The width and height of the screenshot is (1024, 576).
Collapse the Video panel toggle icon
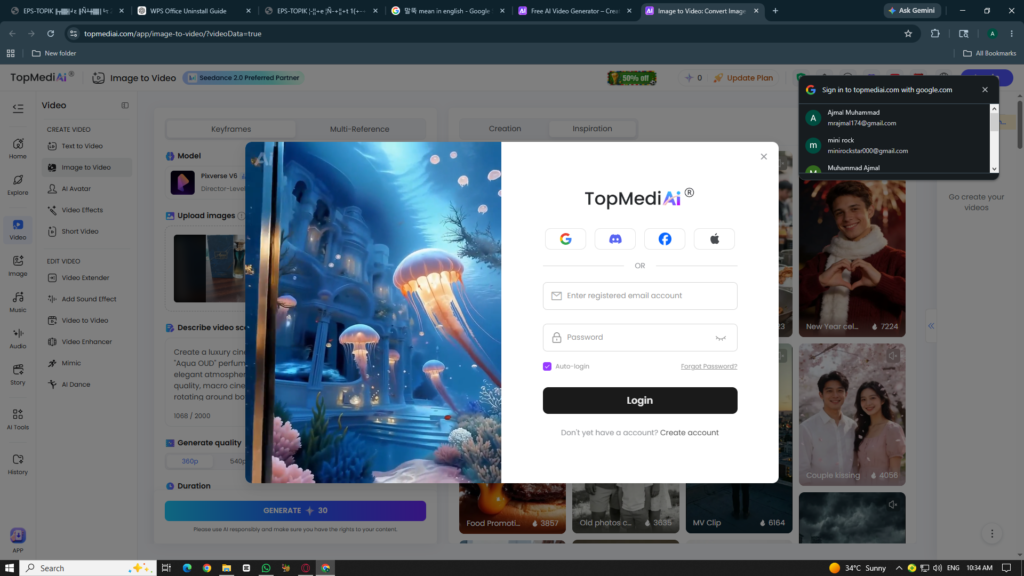(125, 105)
